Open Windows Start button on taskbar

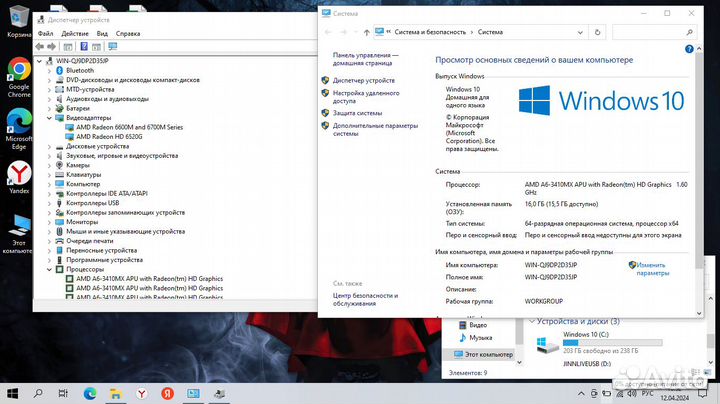pos(12,393)
